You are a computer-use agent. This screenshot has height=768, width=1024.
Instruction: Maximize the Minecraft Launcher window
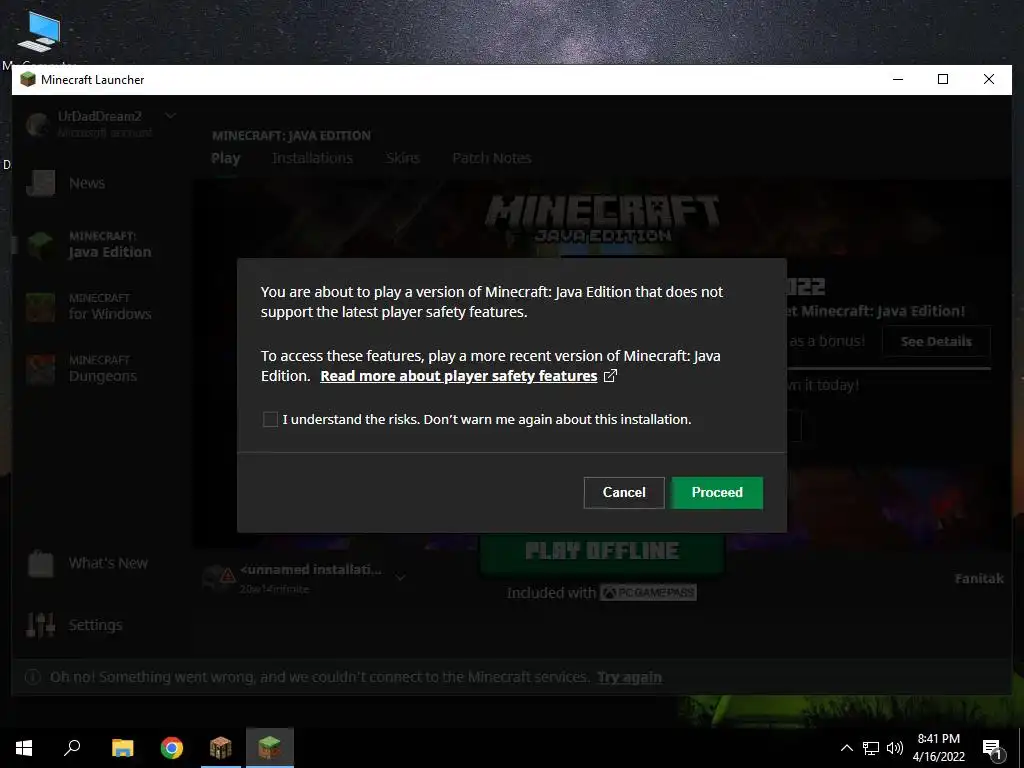[943, 80]
